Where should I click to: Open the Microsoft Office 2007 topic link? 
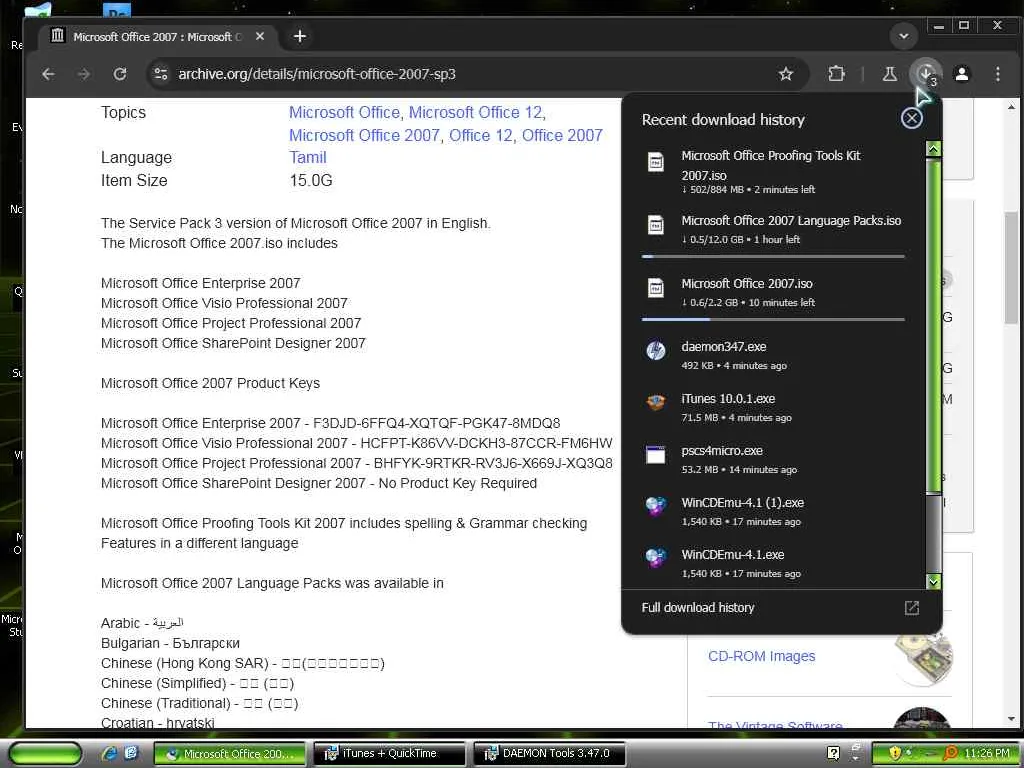pos(364,135)
